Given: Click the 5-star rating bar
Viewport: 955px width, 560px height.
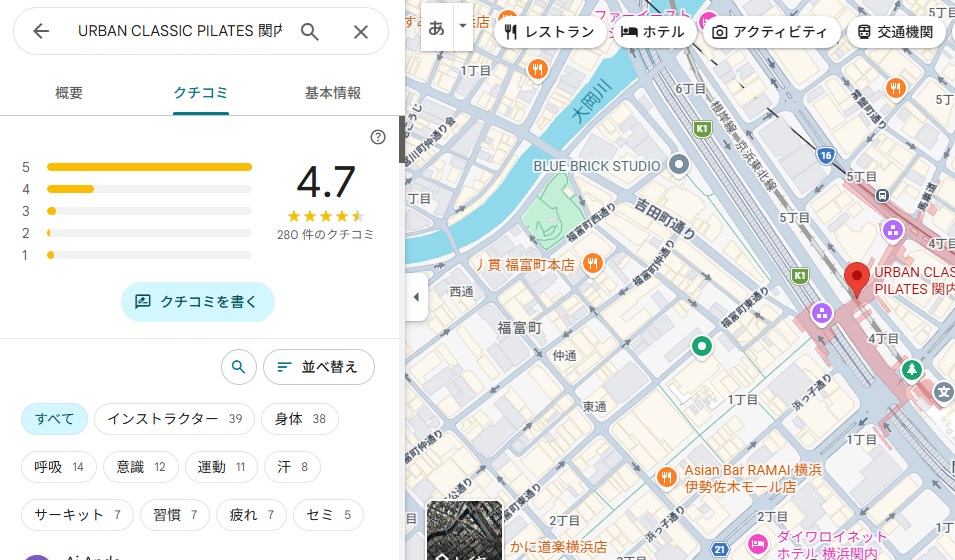Looking at the screenshot, I should point(149,167).
